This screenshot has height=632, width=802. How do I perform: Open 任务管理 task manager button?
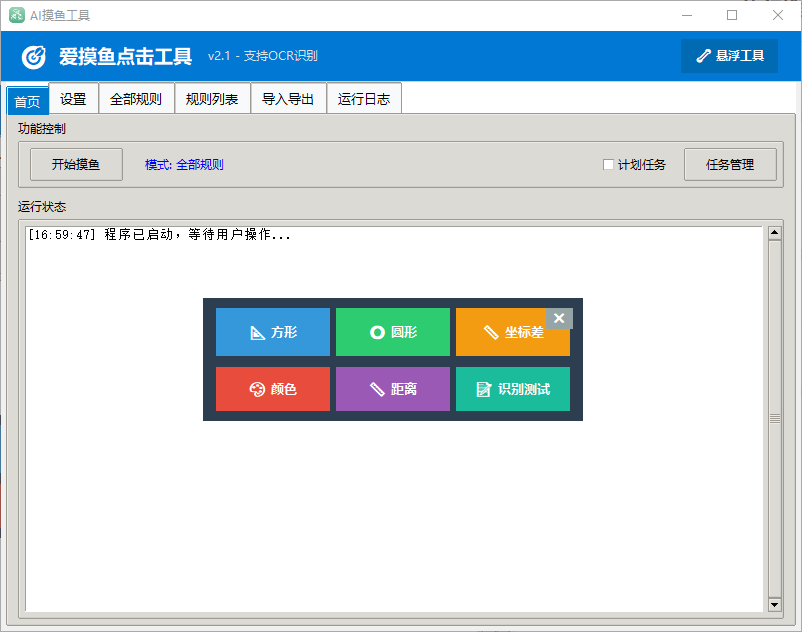(x=730, y=164)
